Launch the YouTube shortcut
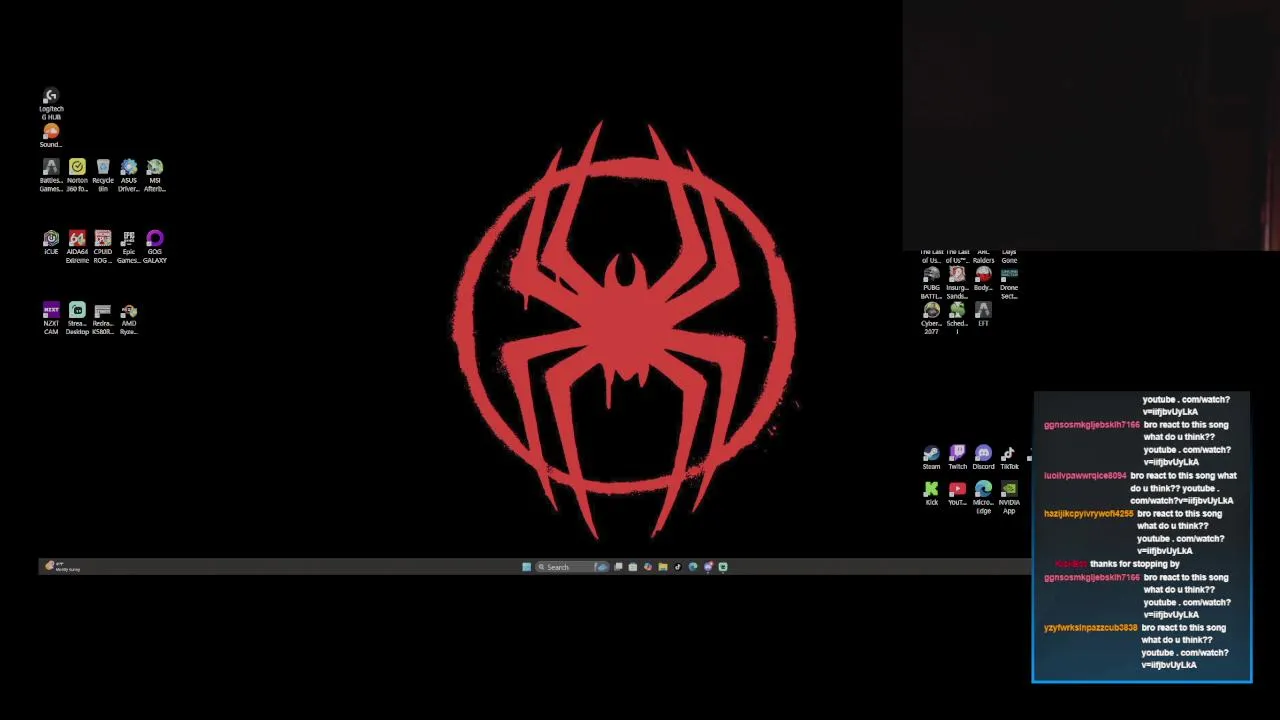This screenshot has height=720, width=1280. click(x=957, y=494)
